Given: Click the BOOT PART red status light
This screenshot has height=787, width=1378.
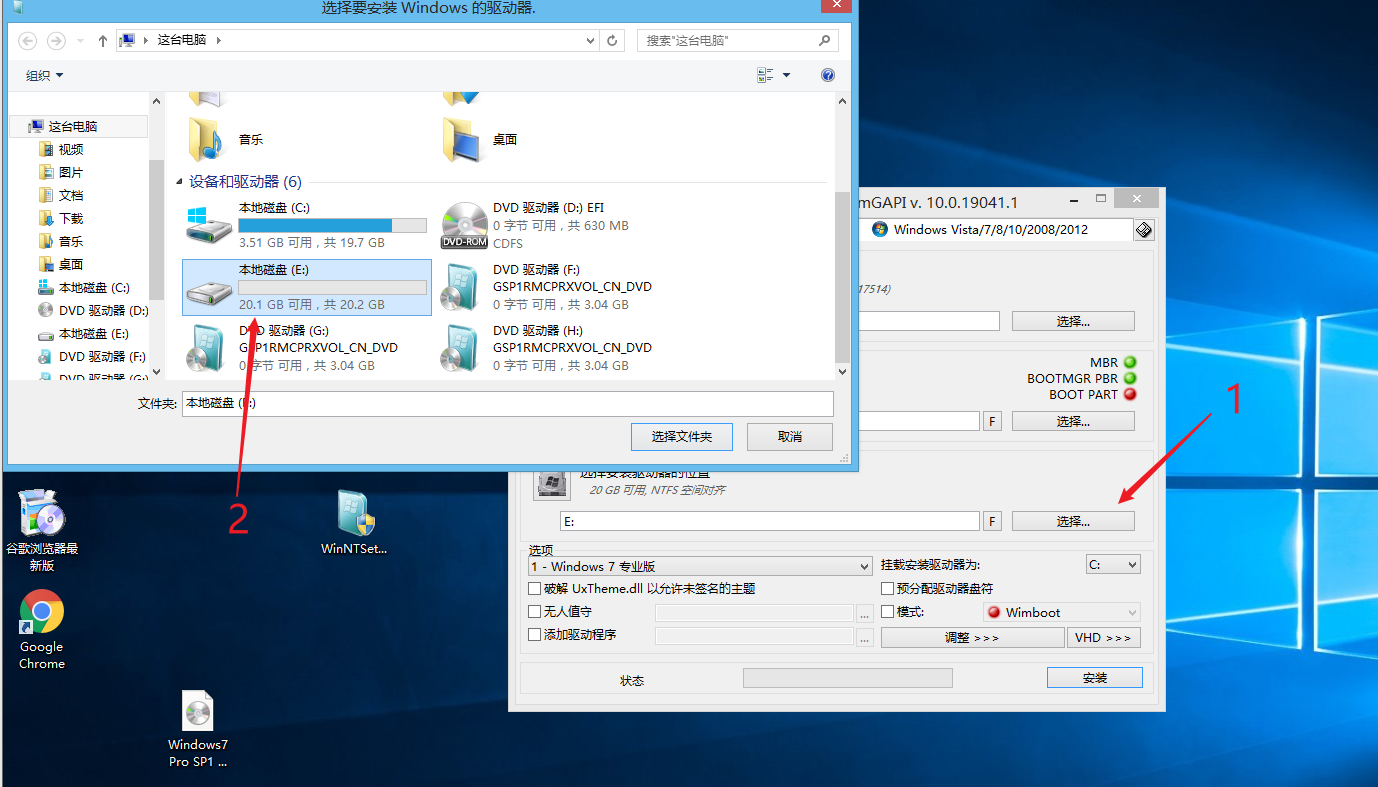Looking at the screenshot, I should click(x=1130, y=394).
